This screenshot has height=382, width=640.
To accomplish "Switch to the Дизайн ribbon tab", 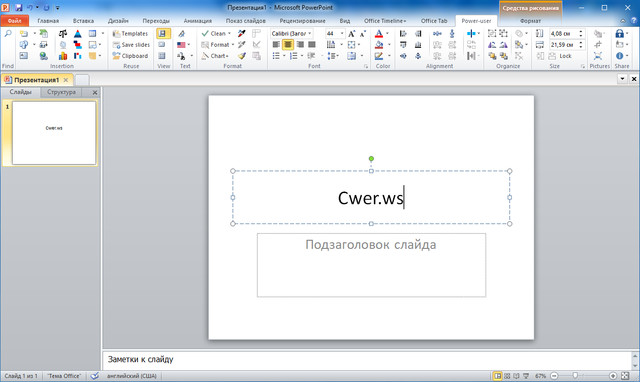I will [x=118, y=21].
